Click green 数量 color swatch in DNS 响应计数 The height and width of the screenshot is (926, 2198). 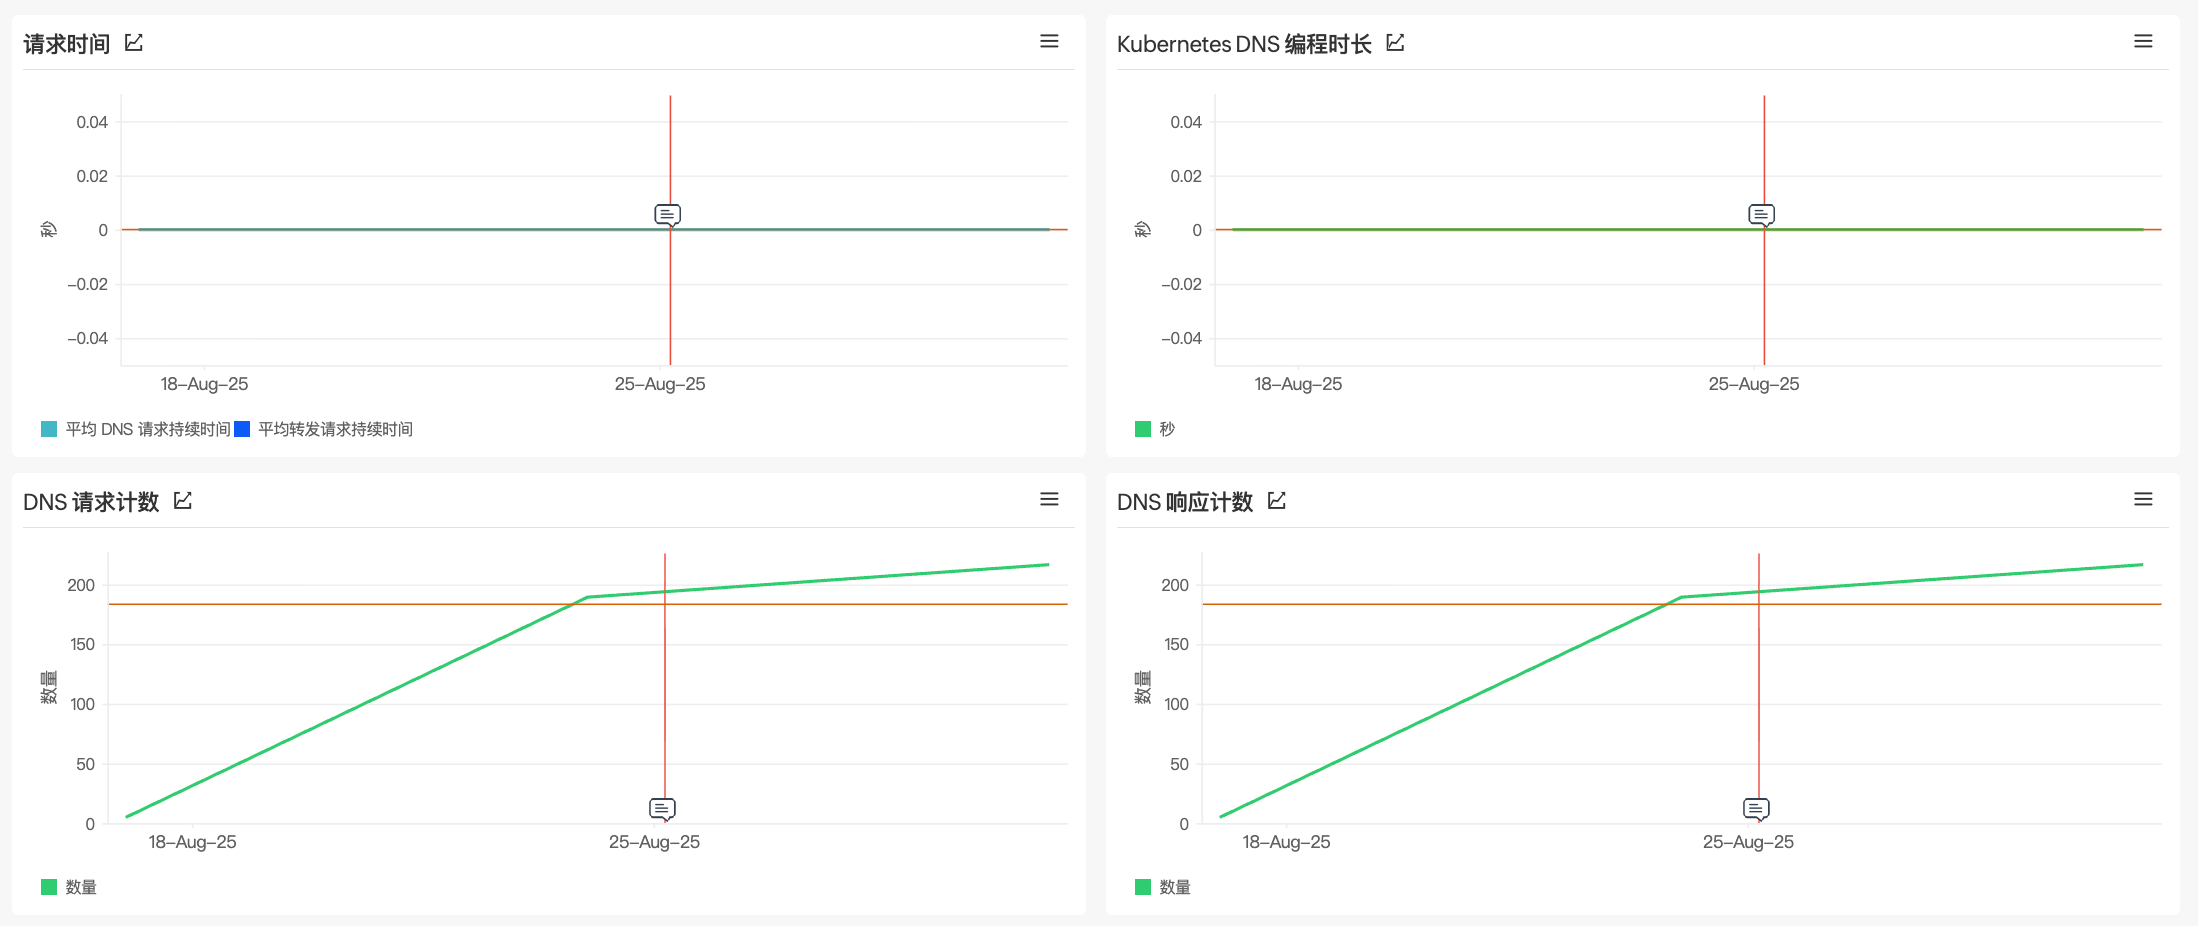(x=1143, y=887)
